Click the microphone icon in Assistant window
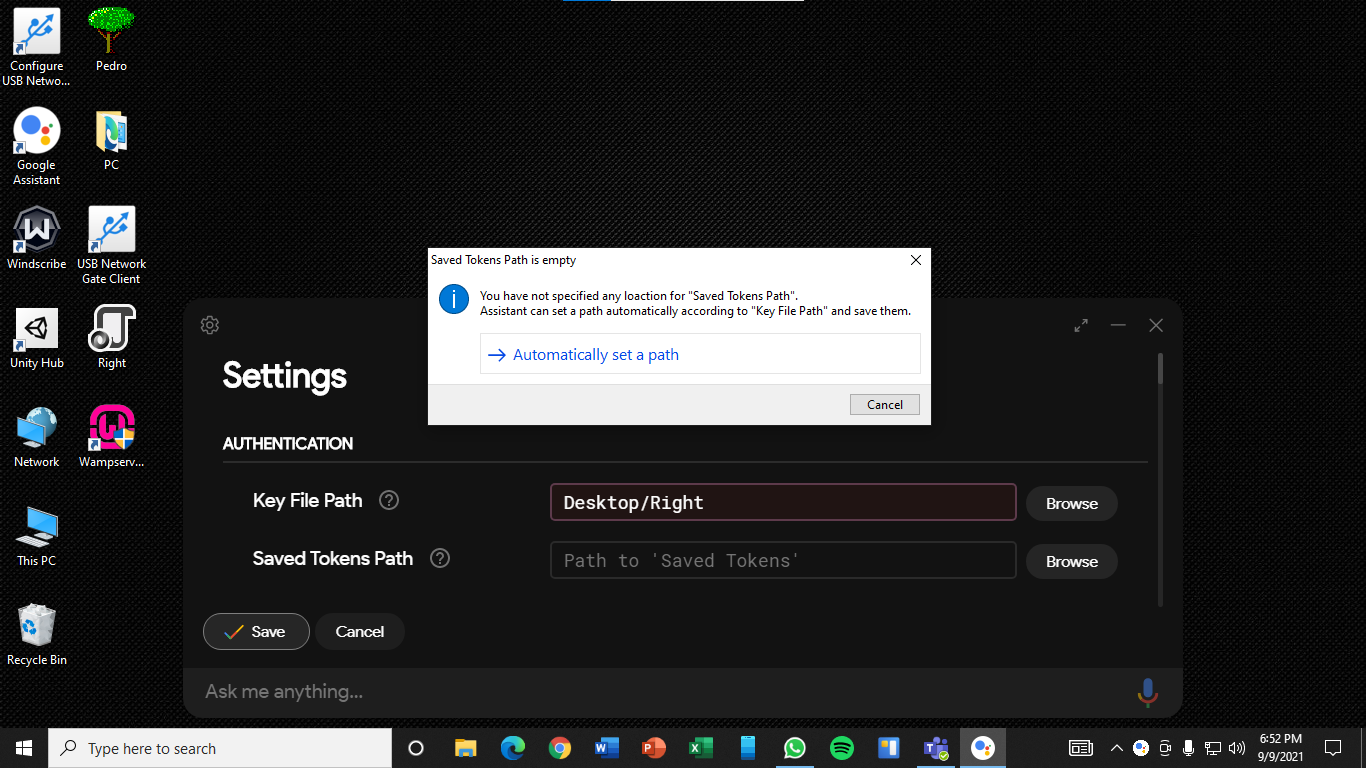 [x=1148, y=692]
